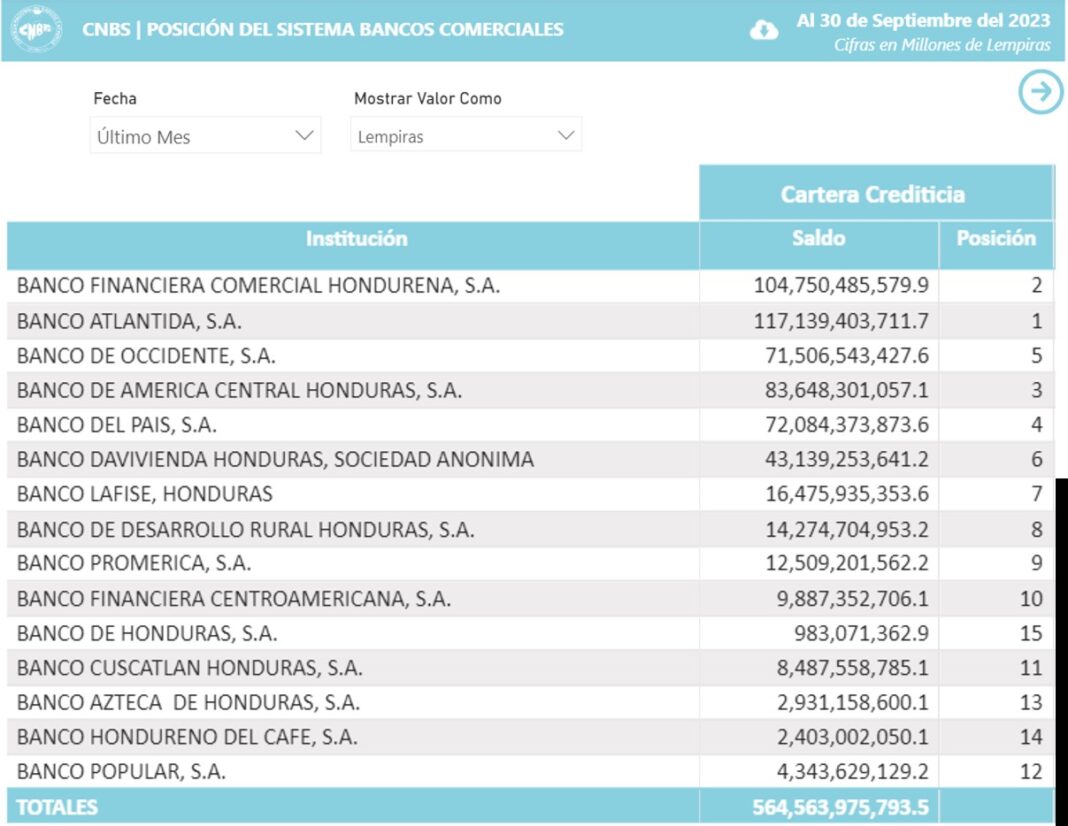
Task: Click BANCO PROMERICA, S.A. entry
Action: click(x=134, y=563)
